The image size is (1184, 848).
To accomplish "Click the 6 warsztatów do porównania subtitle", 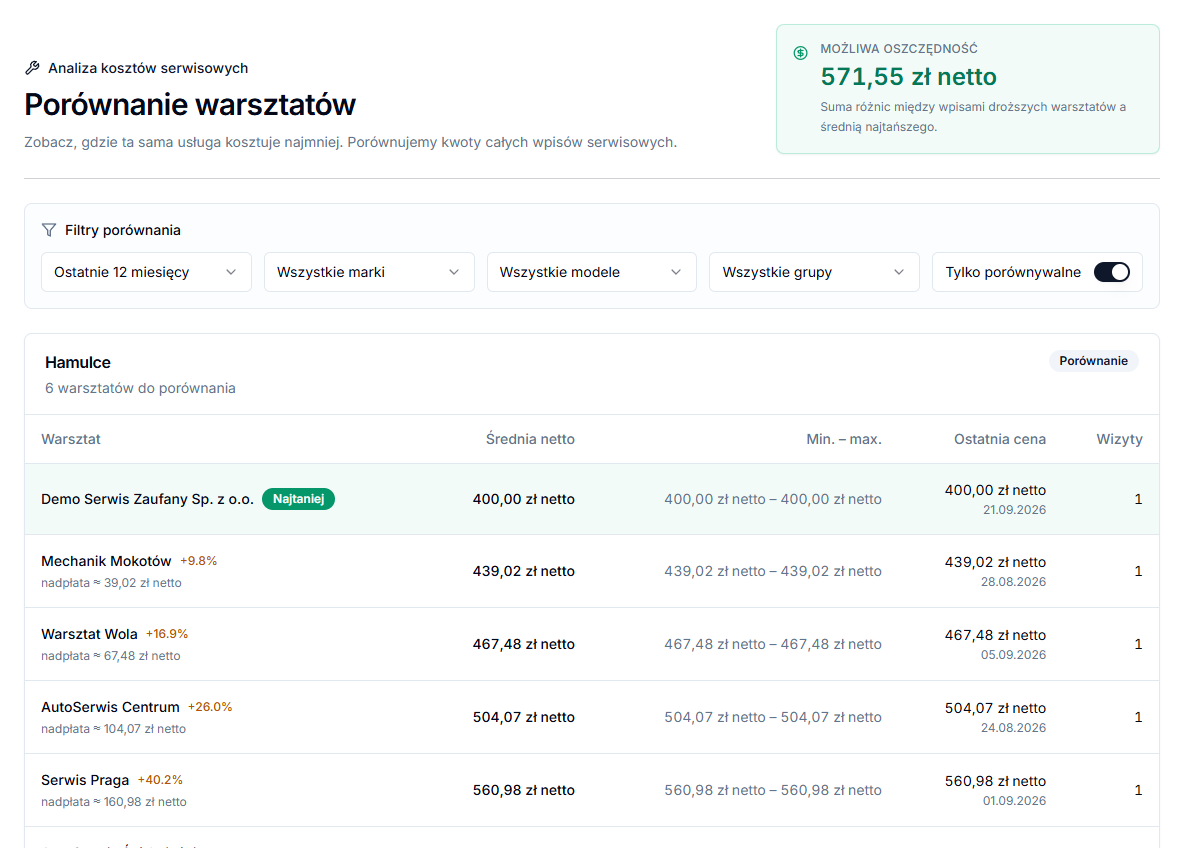I will pos(140,388).
